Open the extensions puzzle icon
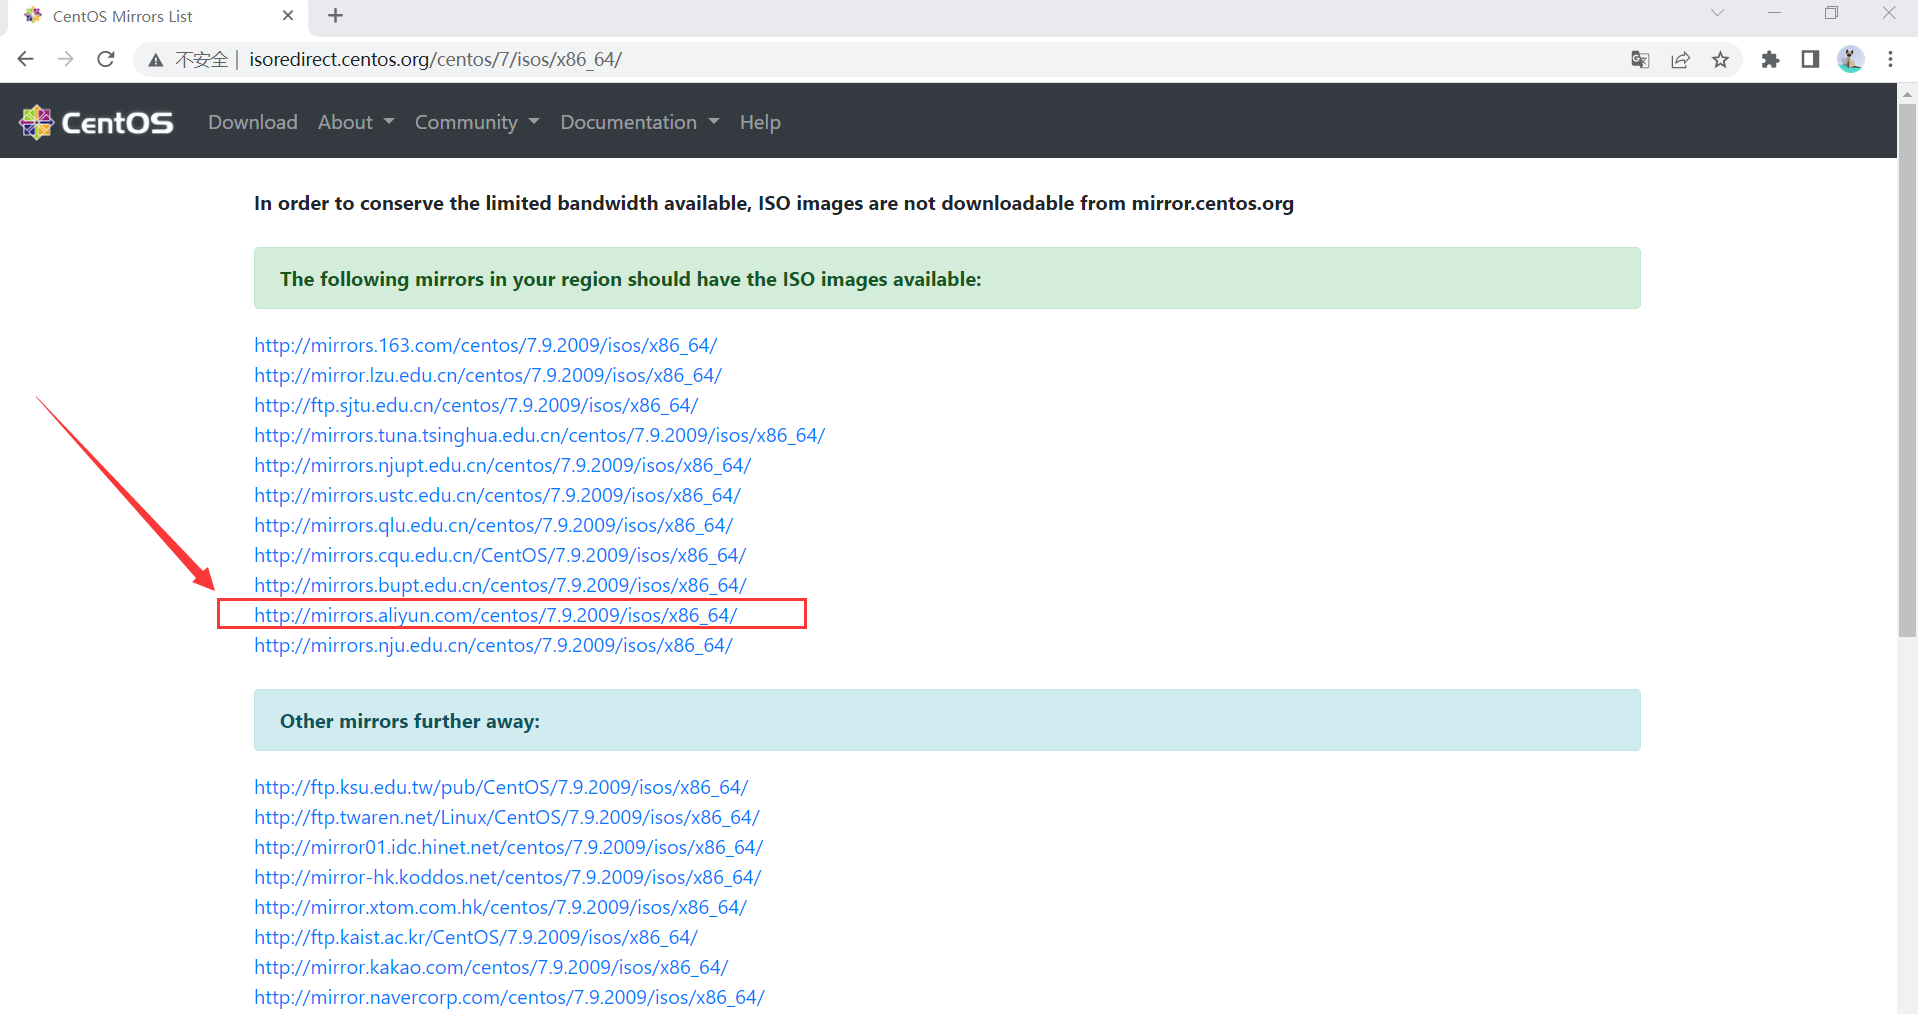The width and height of the screenshot is (1918, 1014). (x=1770, y=60)
